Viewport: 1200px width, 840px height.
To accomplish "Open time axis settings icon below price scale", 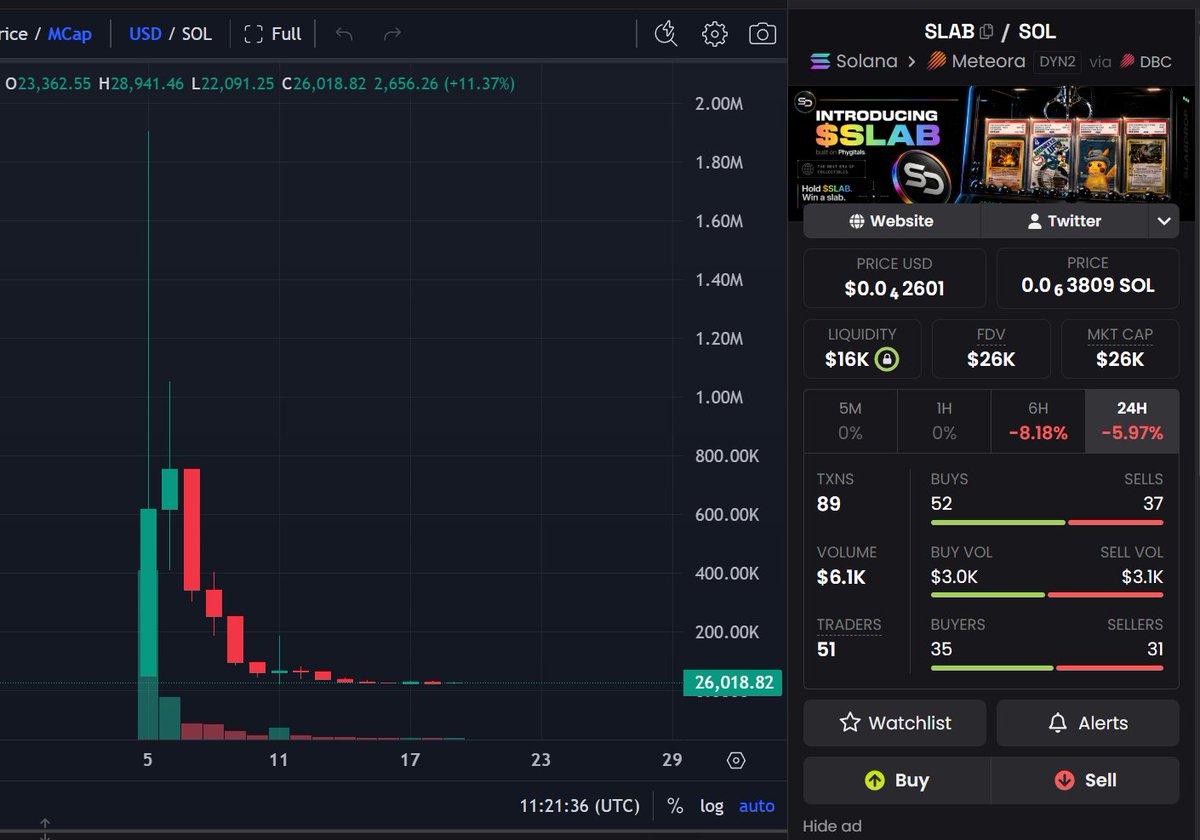I will 737,760.
